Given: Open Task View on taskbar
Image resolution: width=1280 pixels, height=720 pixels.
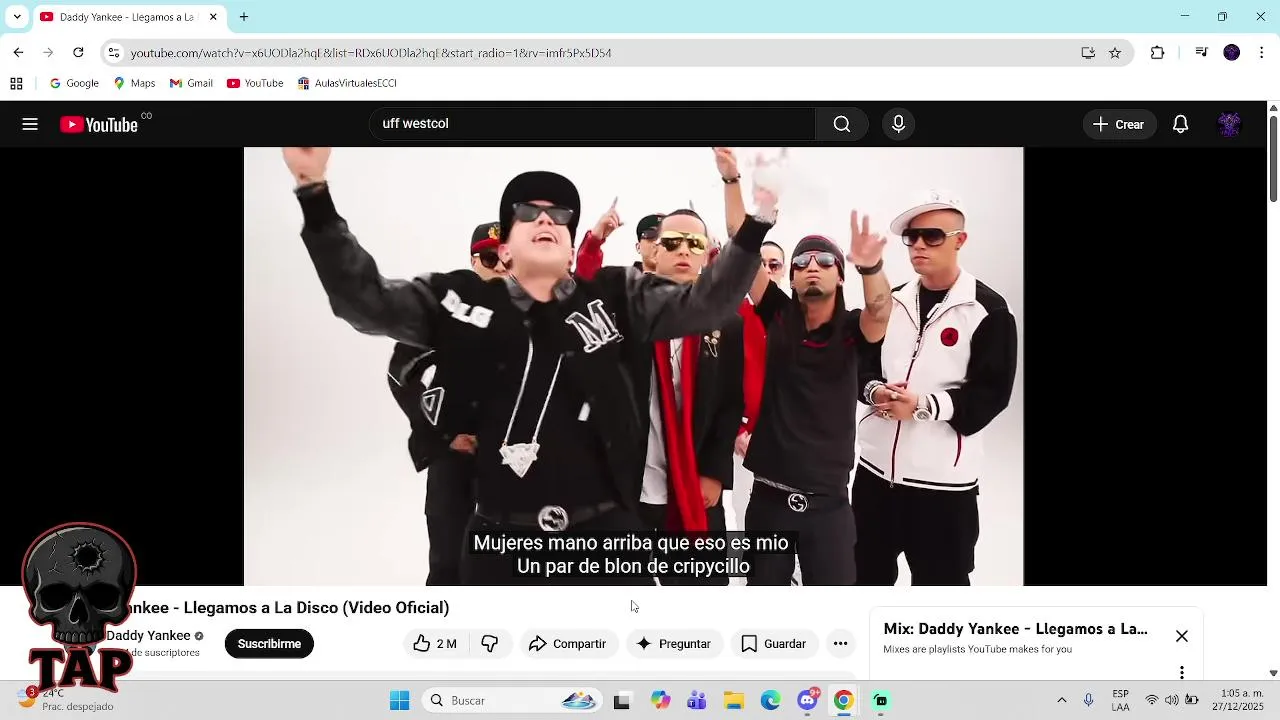Looking at the screenshot, I should pos(622,701).
